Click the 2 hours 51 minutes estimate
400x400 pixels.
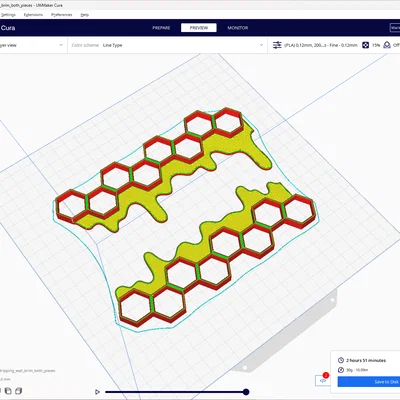[x=366, y=360]
